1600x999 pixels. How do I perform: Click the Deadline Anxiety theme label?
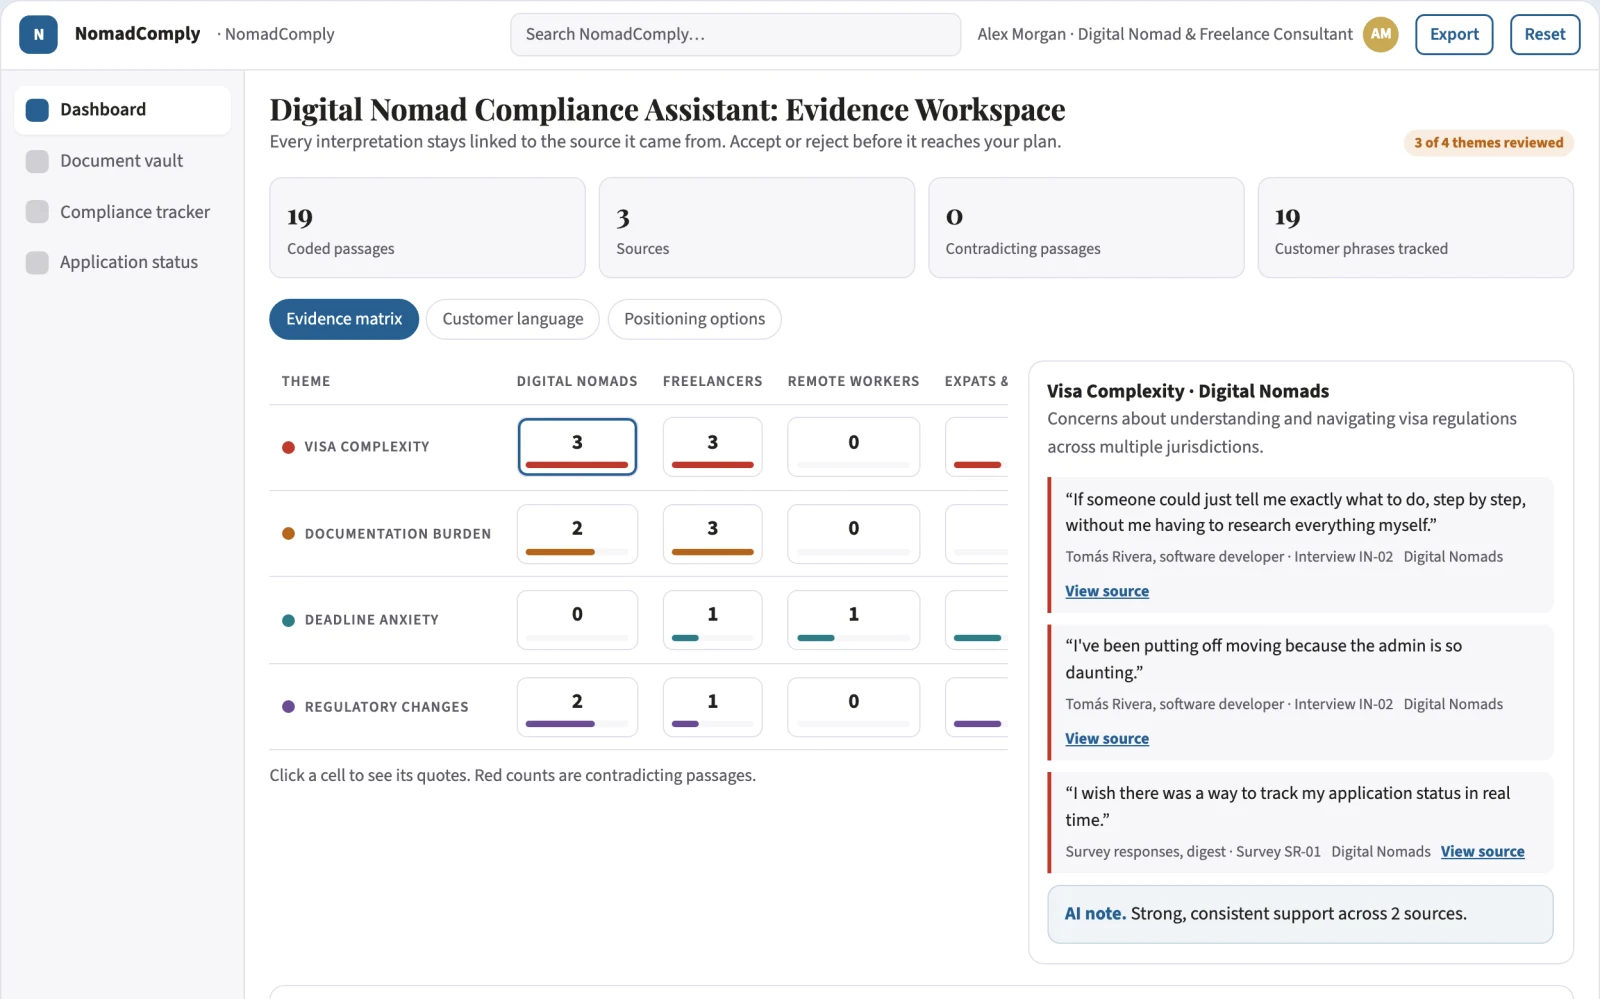[x=371, y=620]
